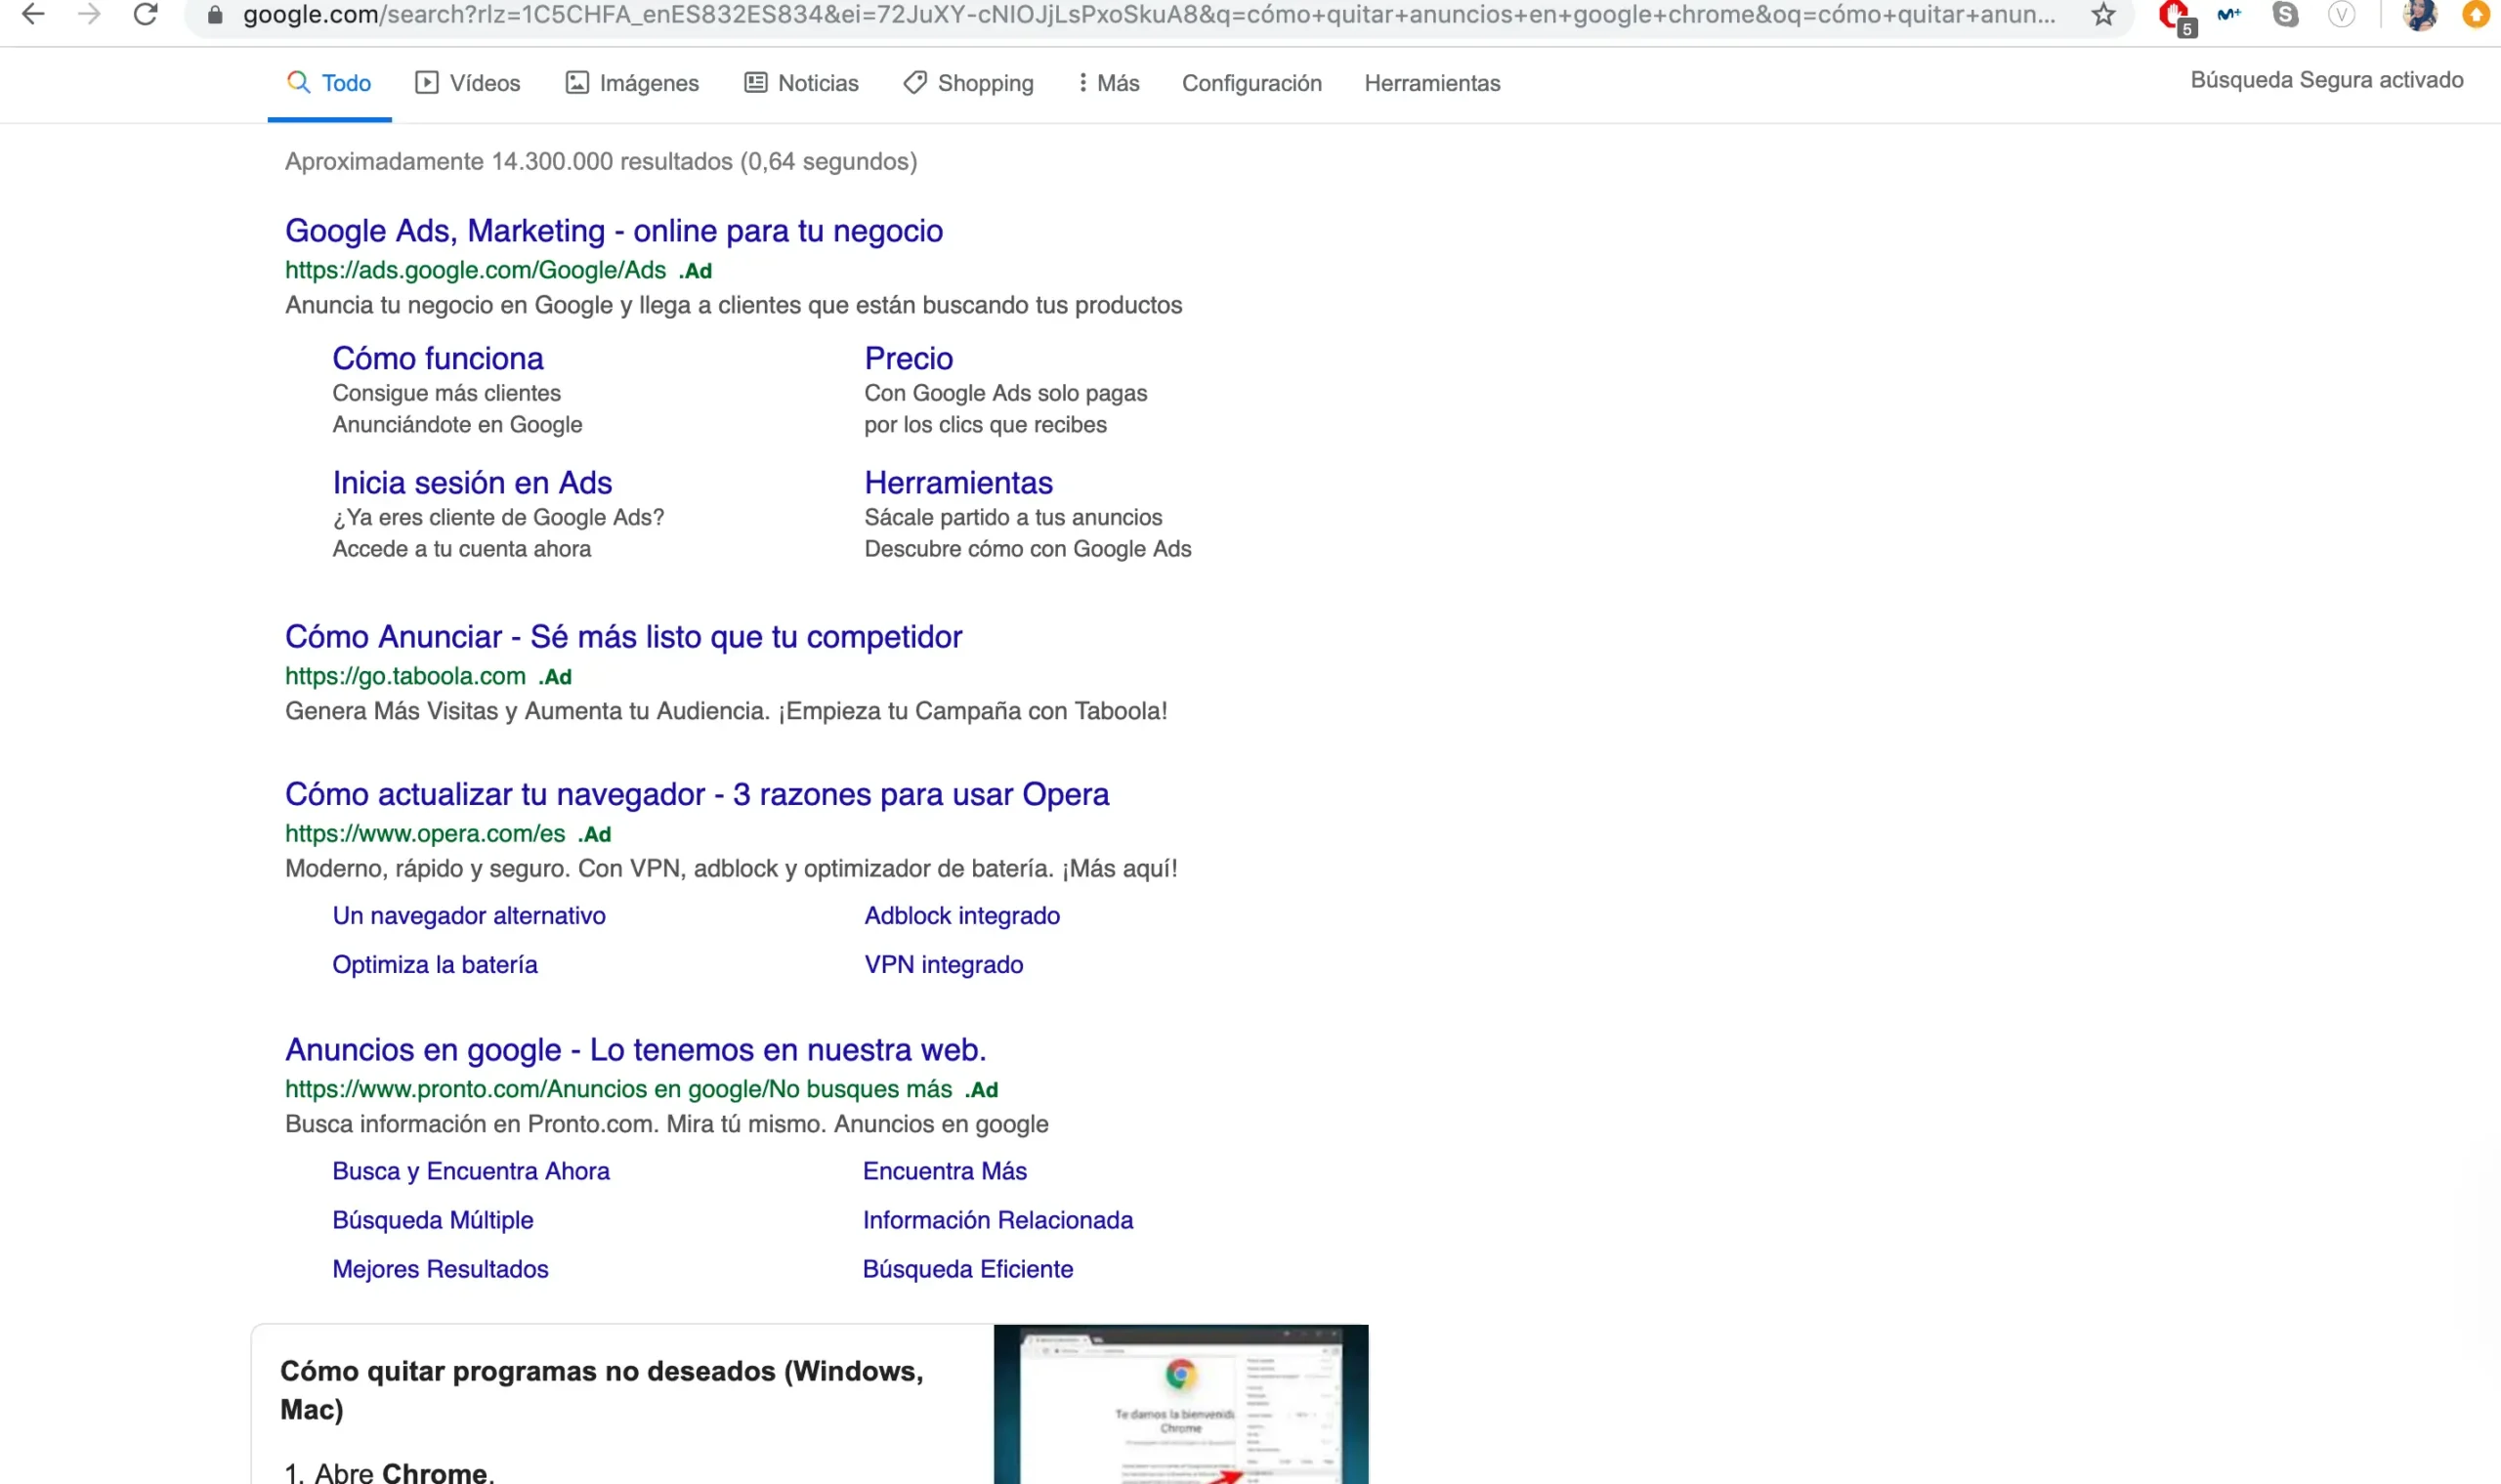Open the Movistar+ extension icon

click(2229, 14)
